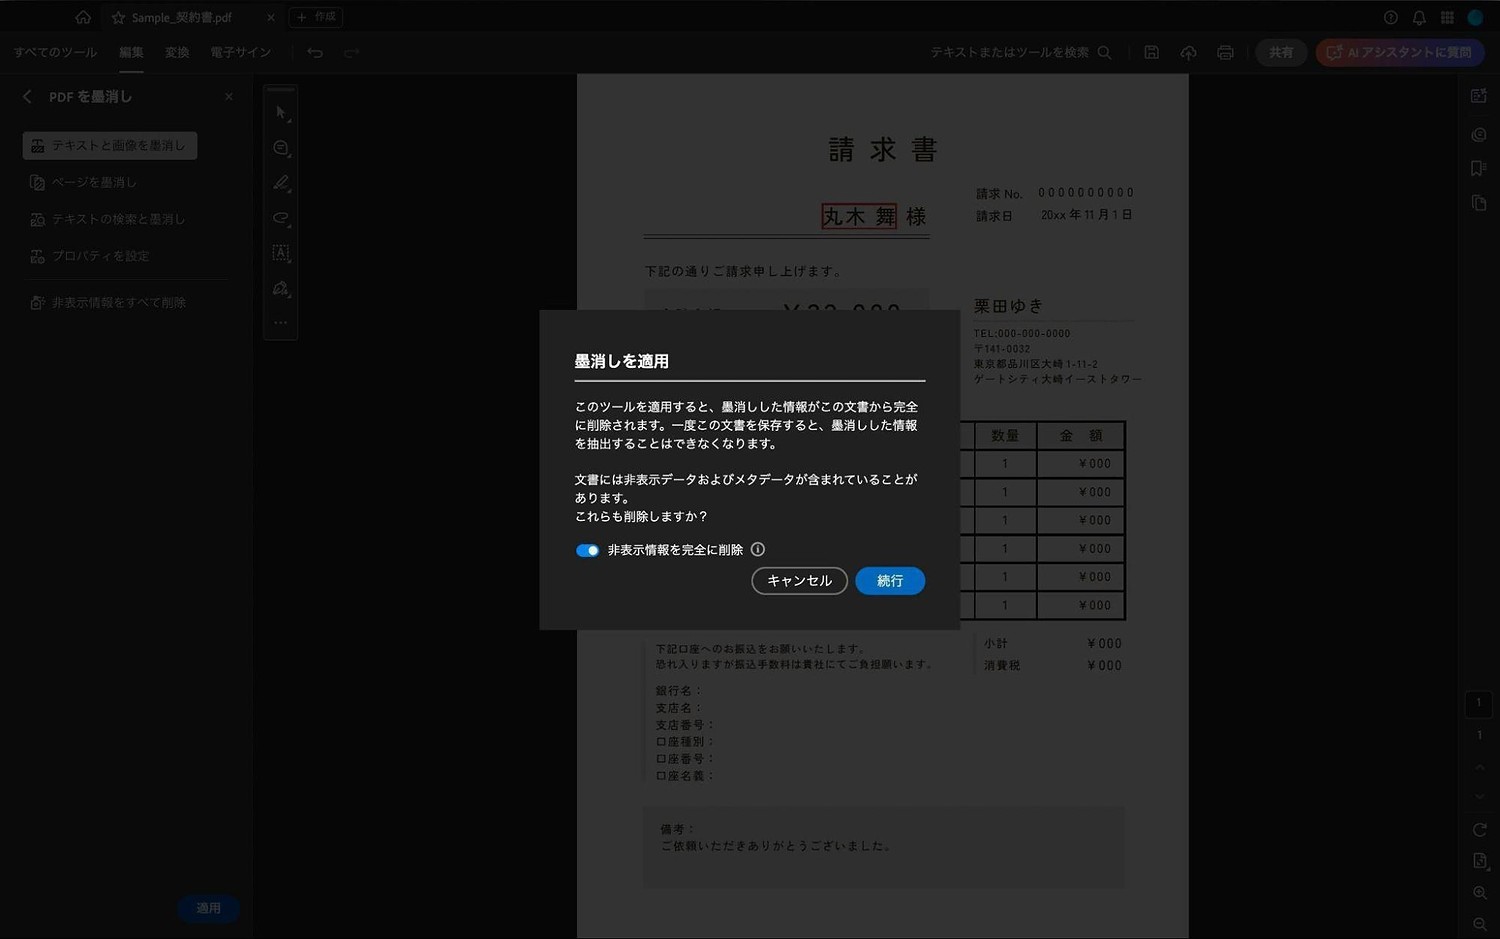Switch to the 編集 tab
Screen dimensions: 1500x939
131,52
